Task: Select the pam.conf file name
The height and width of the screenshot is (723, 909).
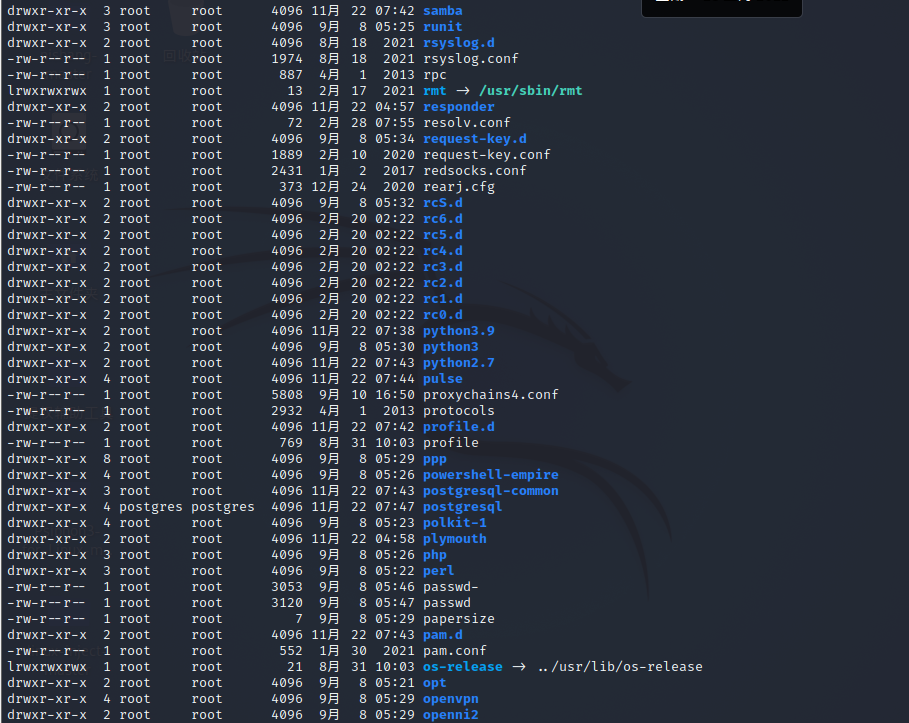Action: click(x=454, y=651)
